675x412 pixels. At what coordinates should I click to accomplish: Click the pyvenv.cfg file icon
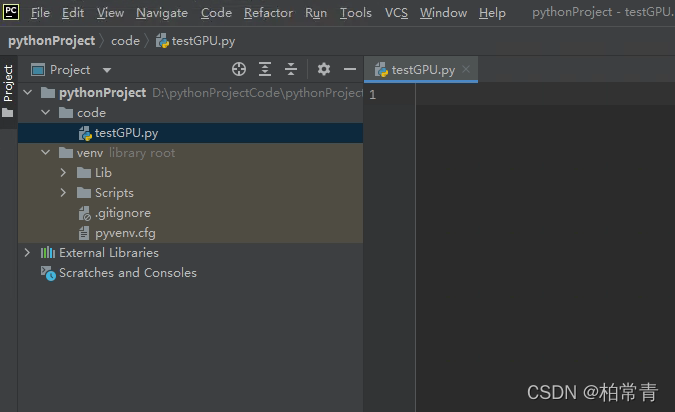coord(84,233)
